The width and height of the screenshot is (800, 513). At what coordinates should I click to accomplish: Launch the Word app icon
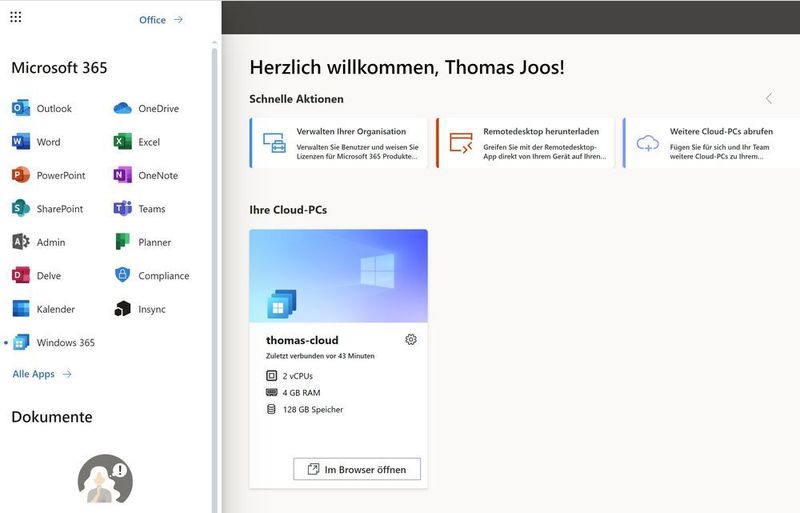(21, 142)
